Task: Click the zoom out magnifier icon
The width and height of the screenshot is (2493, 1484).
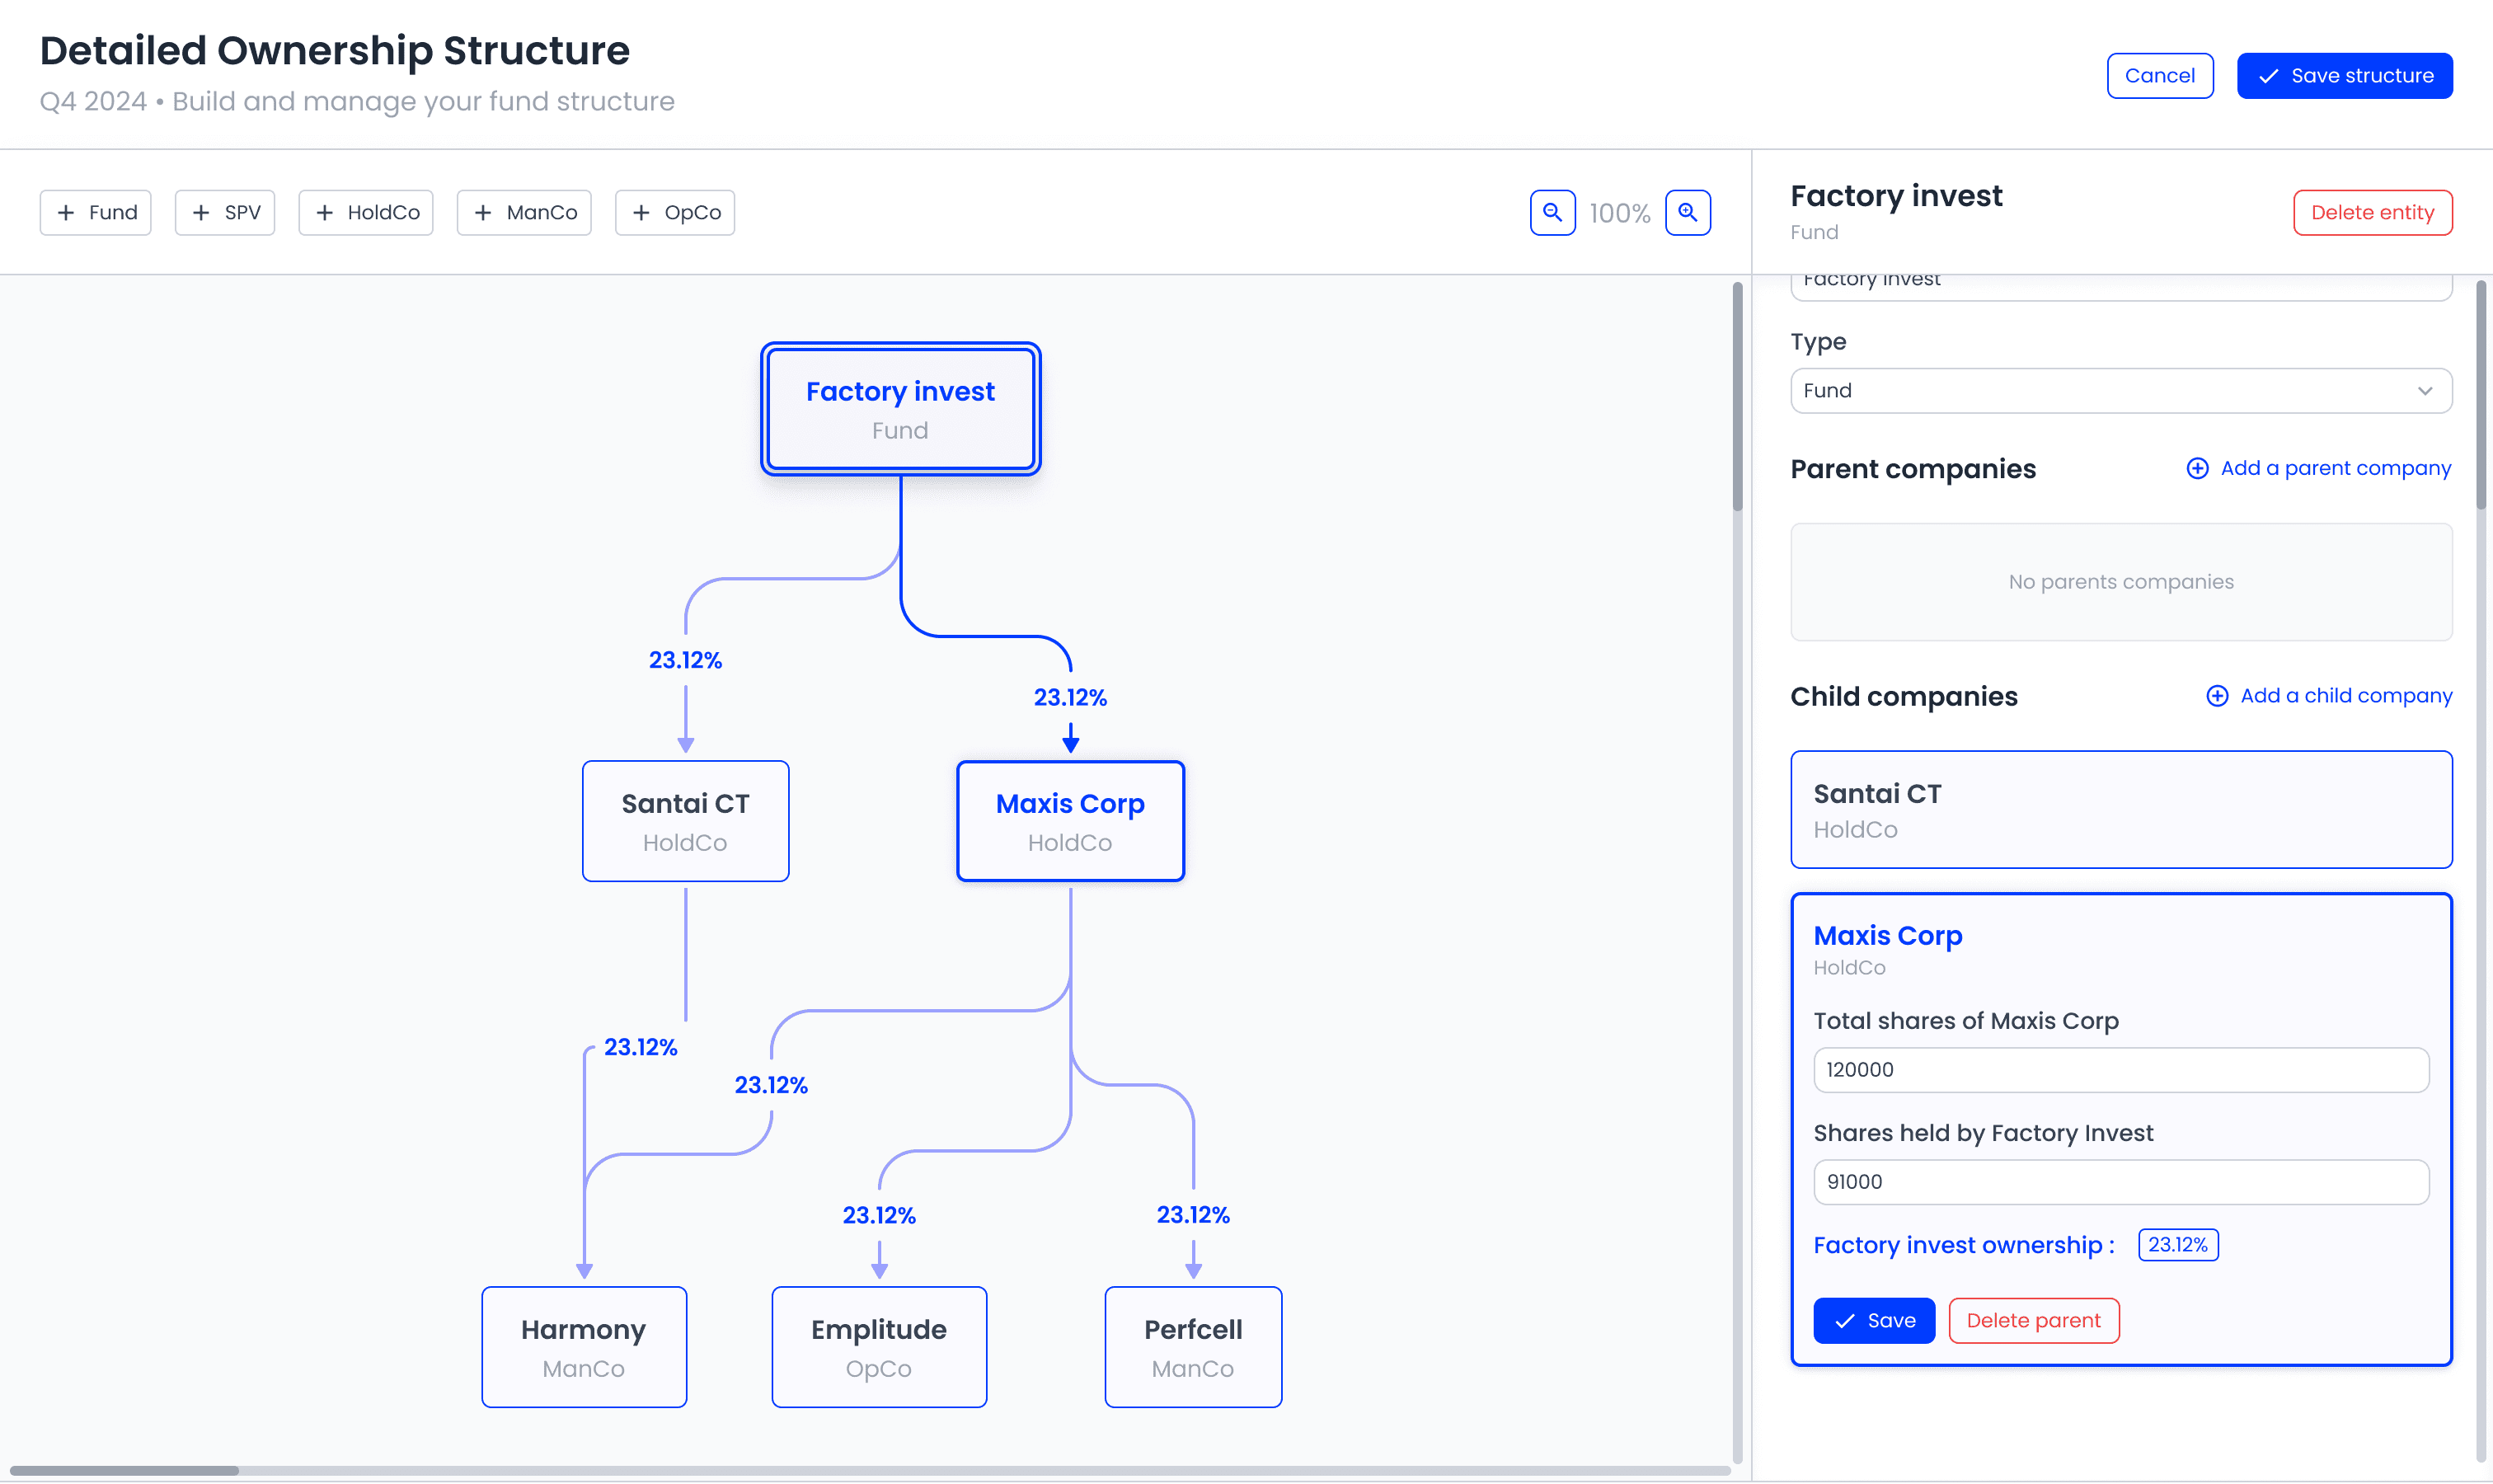Action: (1552, 213)
